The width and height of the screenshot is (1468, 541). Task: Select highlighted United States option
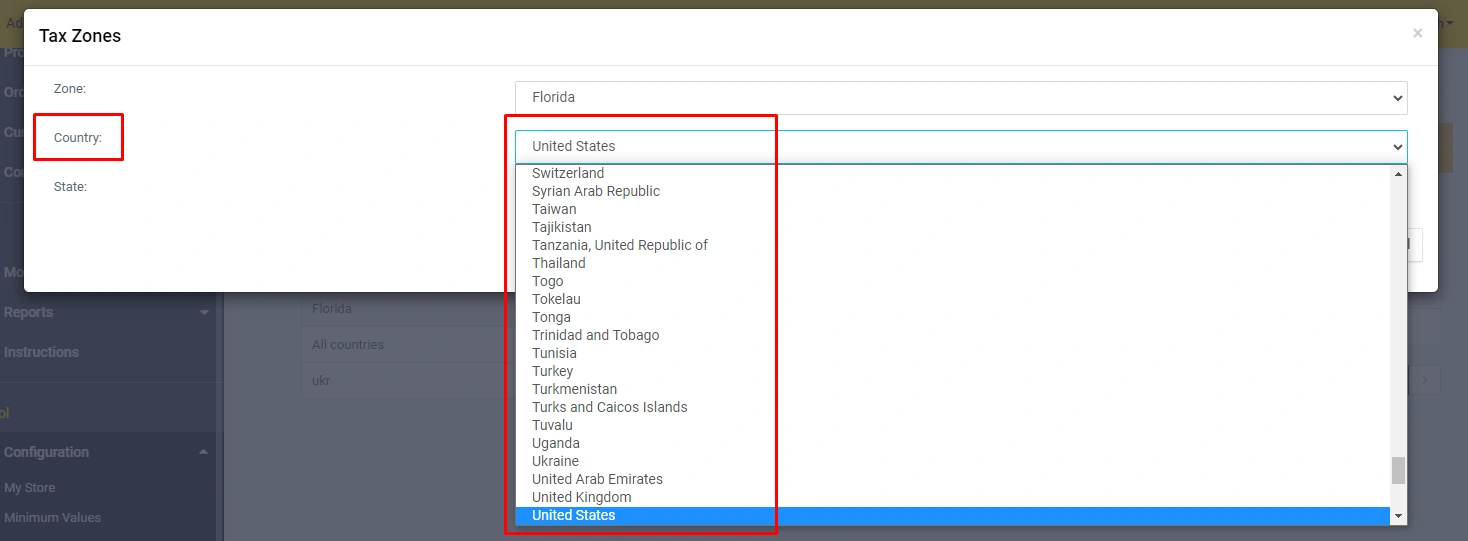click(x=574, y=515)
